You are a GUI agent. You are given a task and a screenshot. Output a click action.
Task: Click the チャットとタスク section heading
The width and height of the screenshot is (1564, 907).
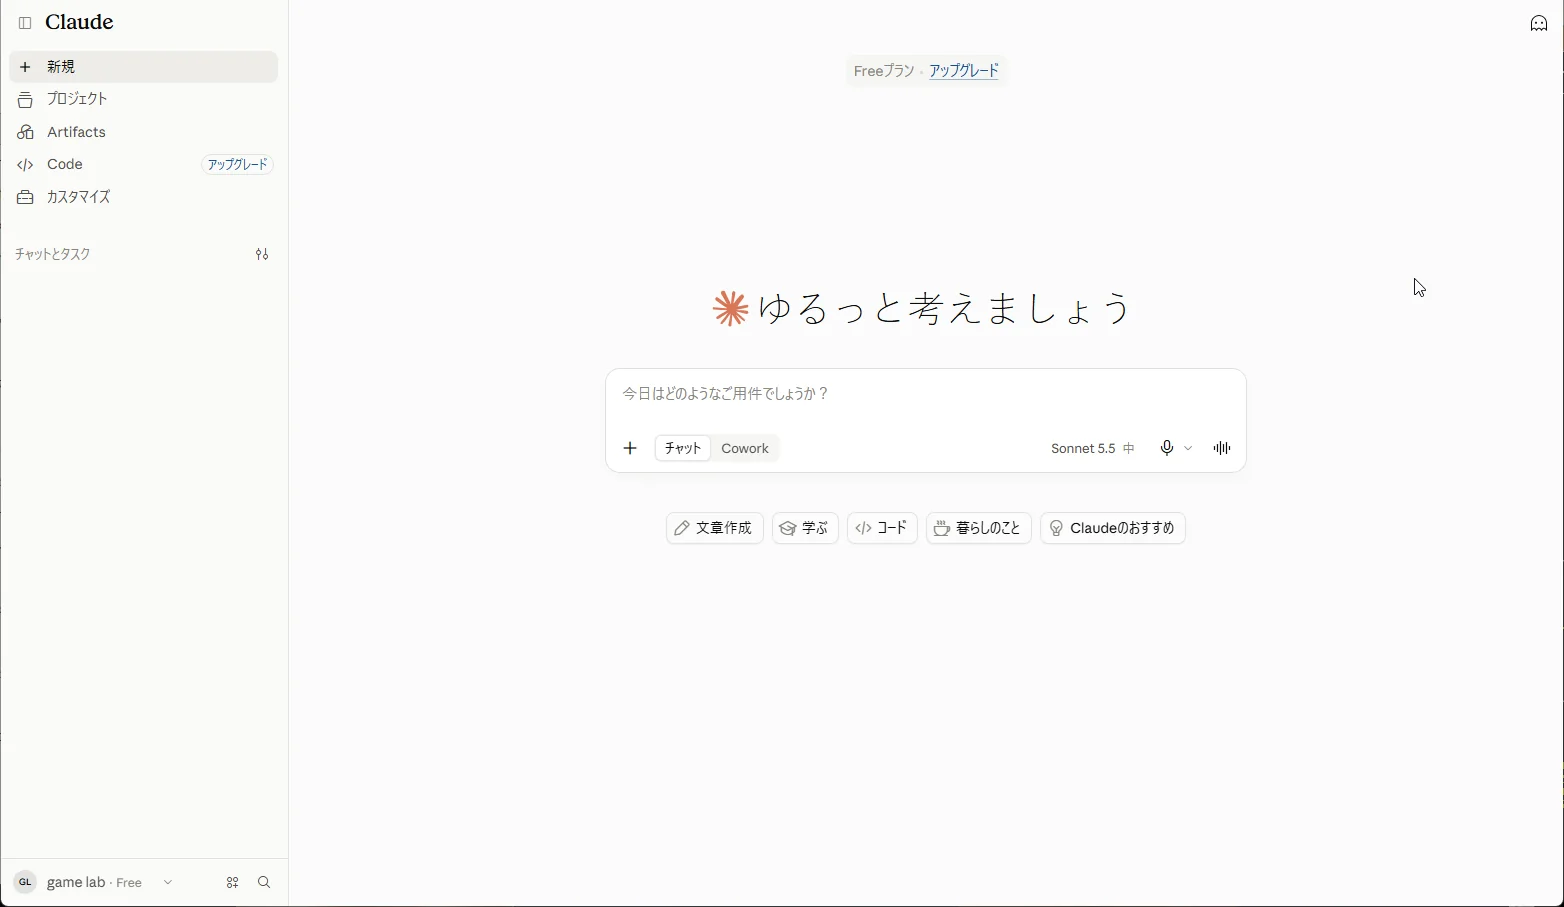point(53,254)
